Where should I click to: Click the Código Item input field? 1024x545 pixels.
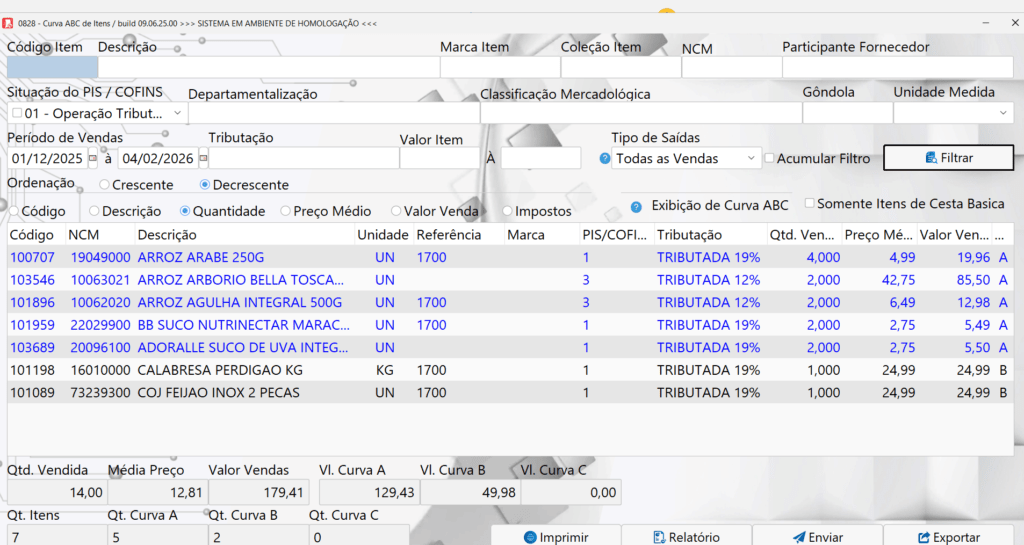tap(52, 67)
